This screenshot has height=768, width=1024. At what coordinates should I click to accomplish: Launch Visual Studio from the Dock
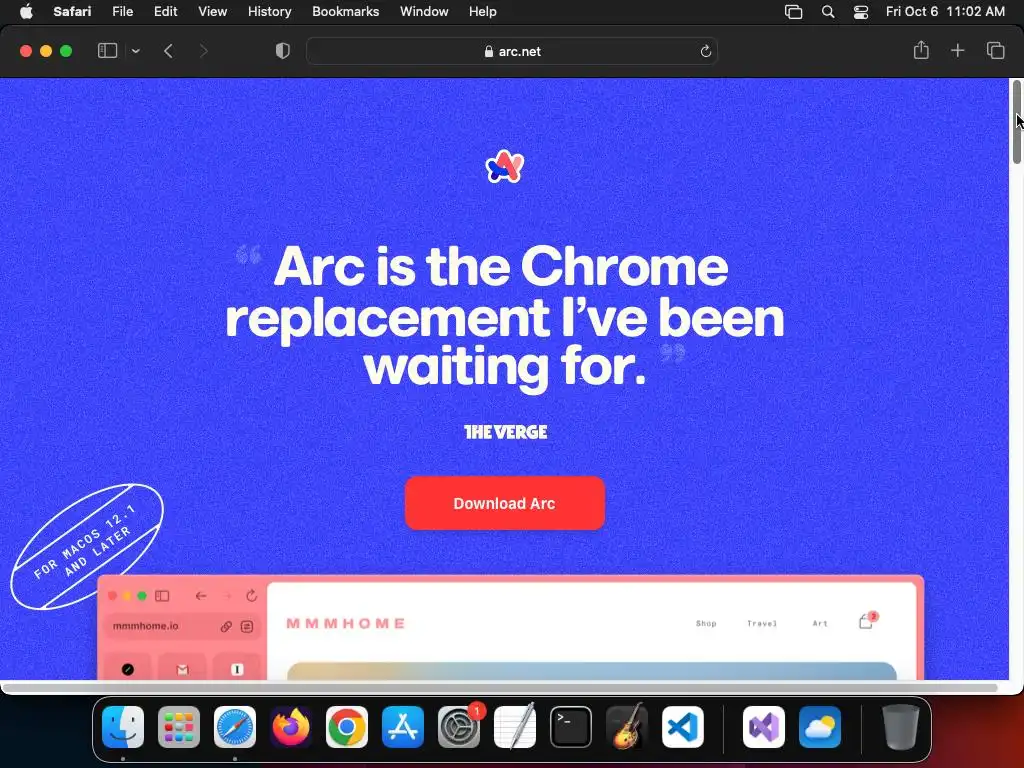(764, 727)
